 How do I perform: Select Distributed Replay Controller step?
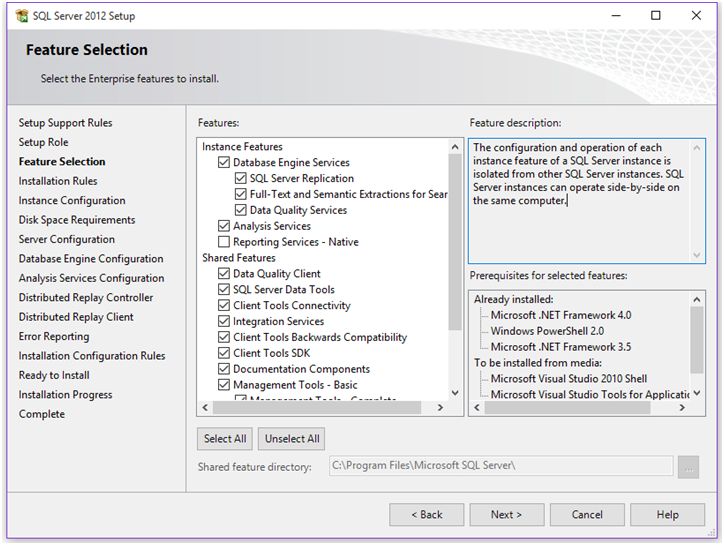(x=86, y=297)
